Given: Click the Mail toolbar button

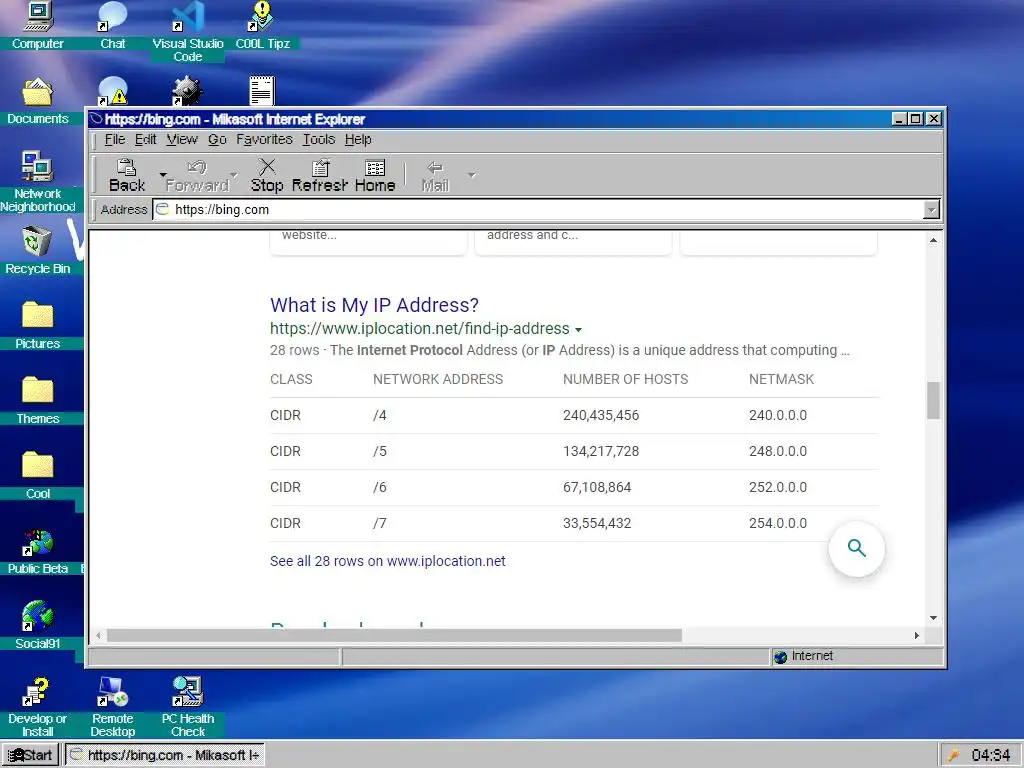Looking at the screenshot, I should pos(435,176).
